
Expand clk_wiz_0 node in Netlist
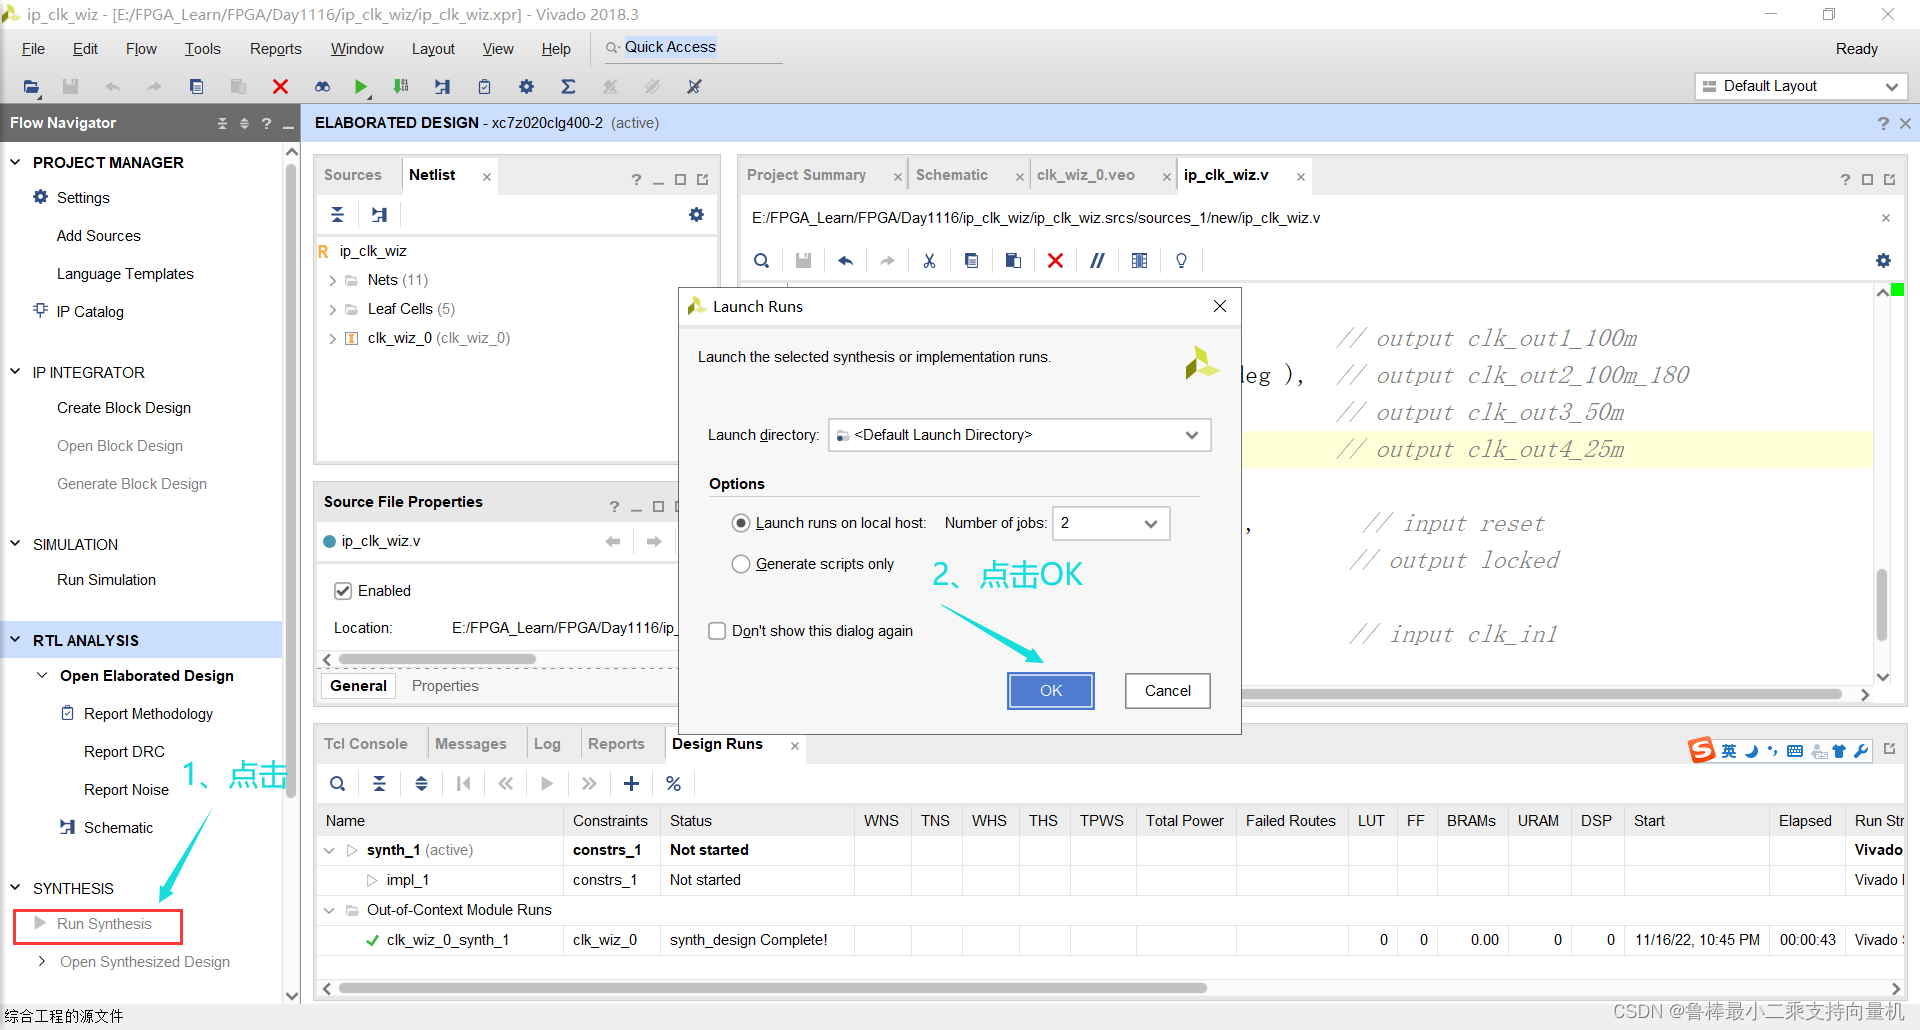tap(333, 339)
